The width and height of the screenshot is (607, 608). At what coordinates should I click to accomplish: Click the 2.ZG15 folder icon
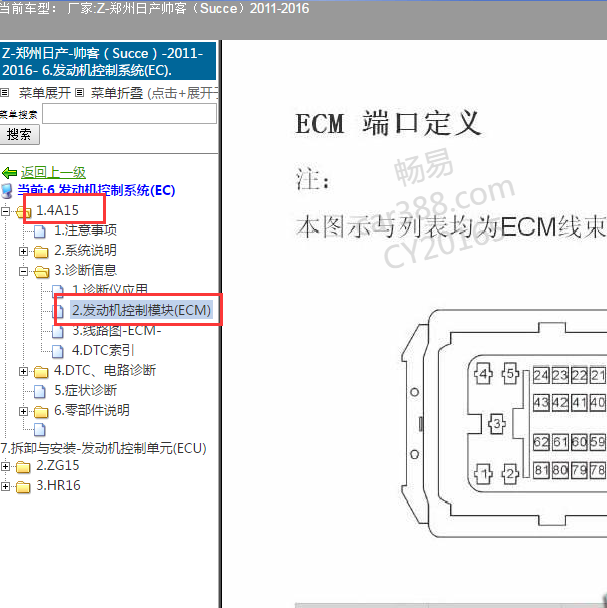pyautogui.click(x=23, y=467)
